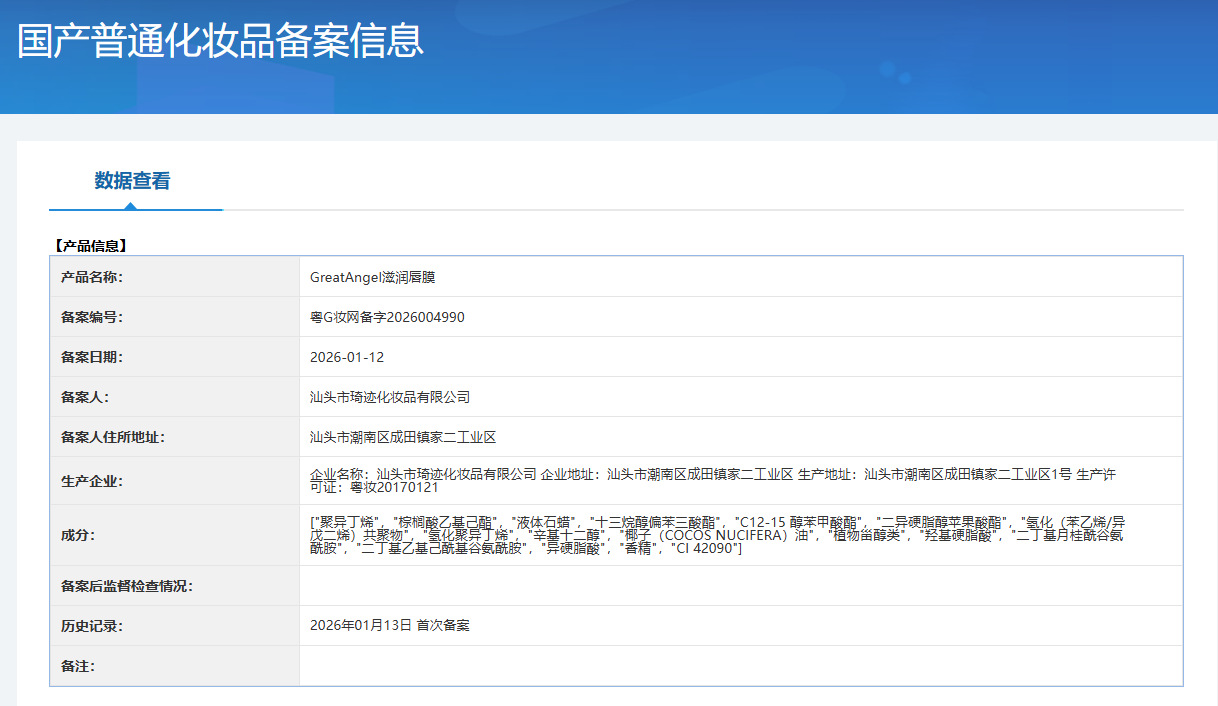This screenshot has width=1218, height=706.
Task: Click the 生产企业 label cell
Action: (x=175, y=481)
